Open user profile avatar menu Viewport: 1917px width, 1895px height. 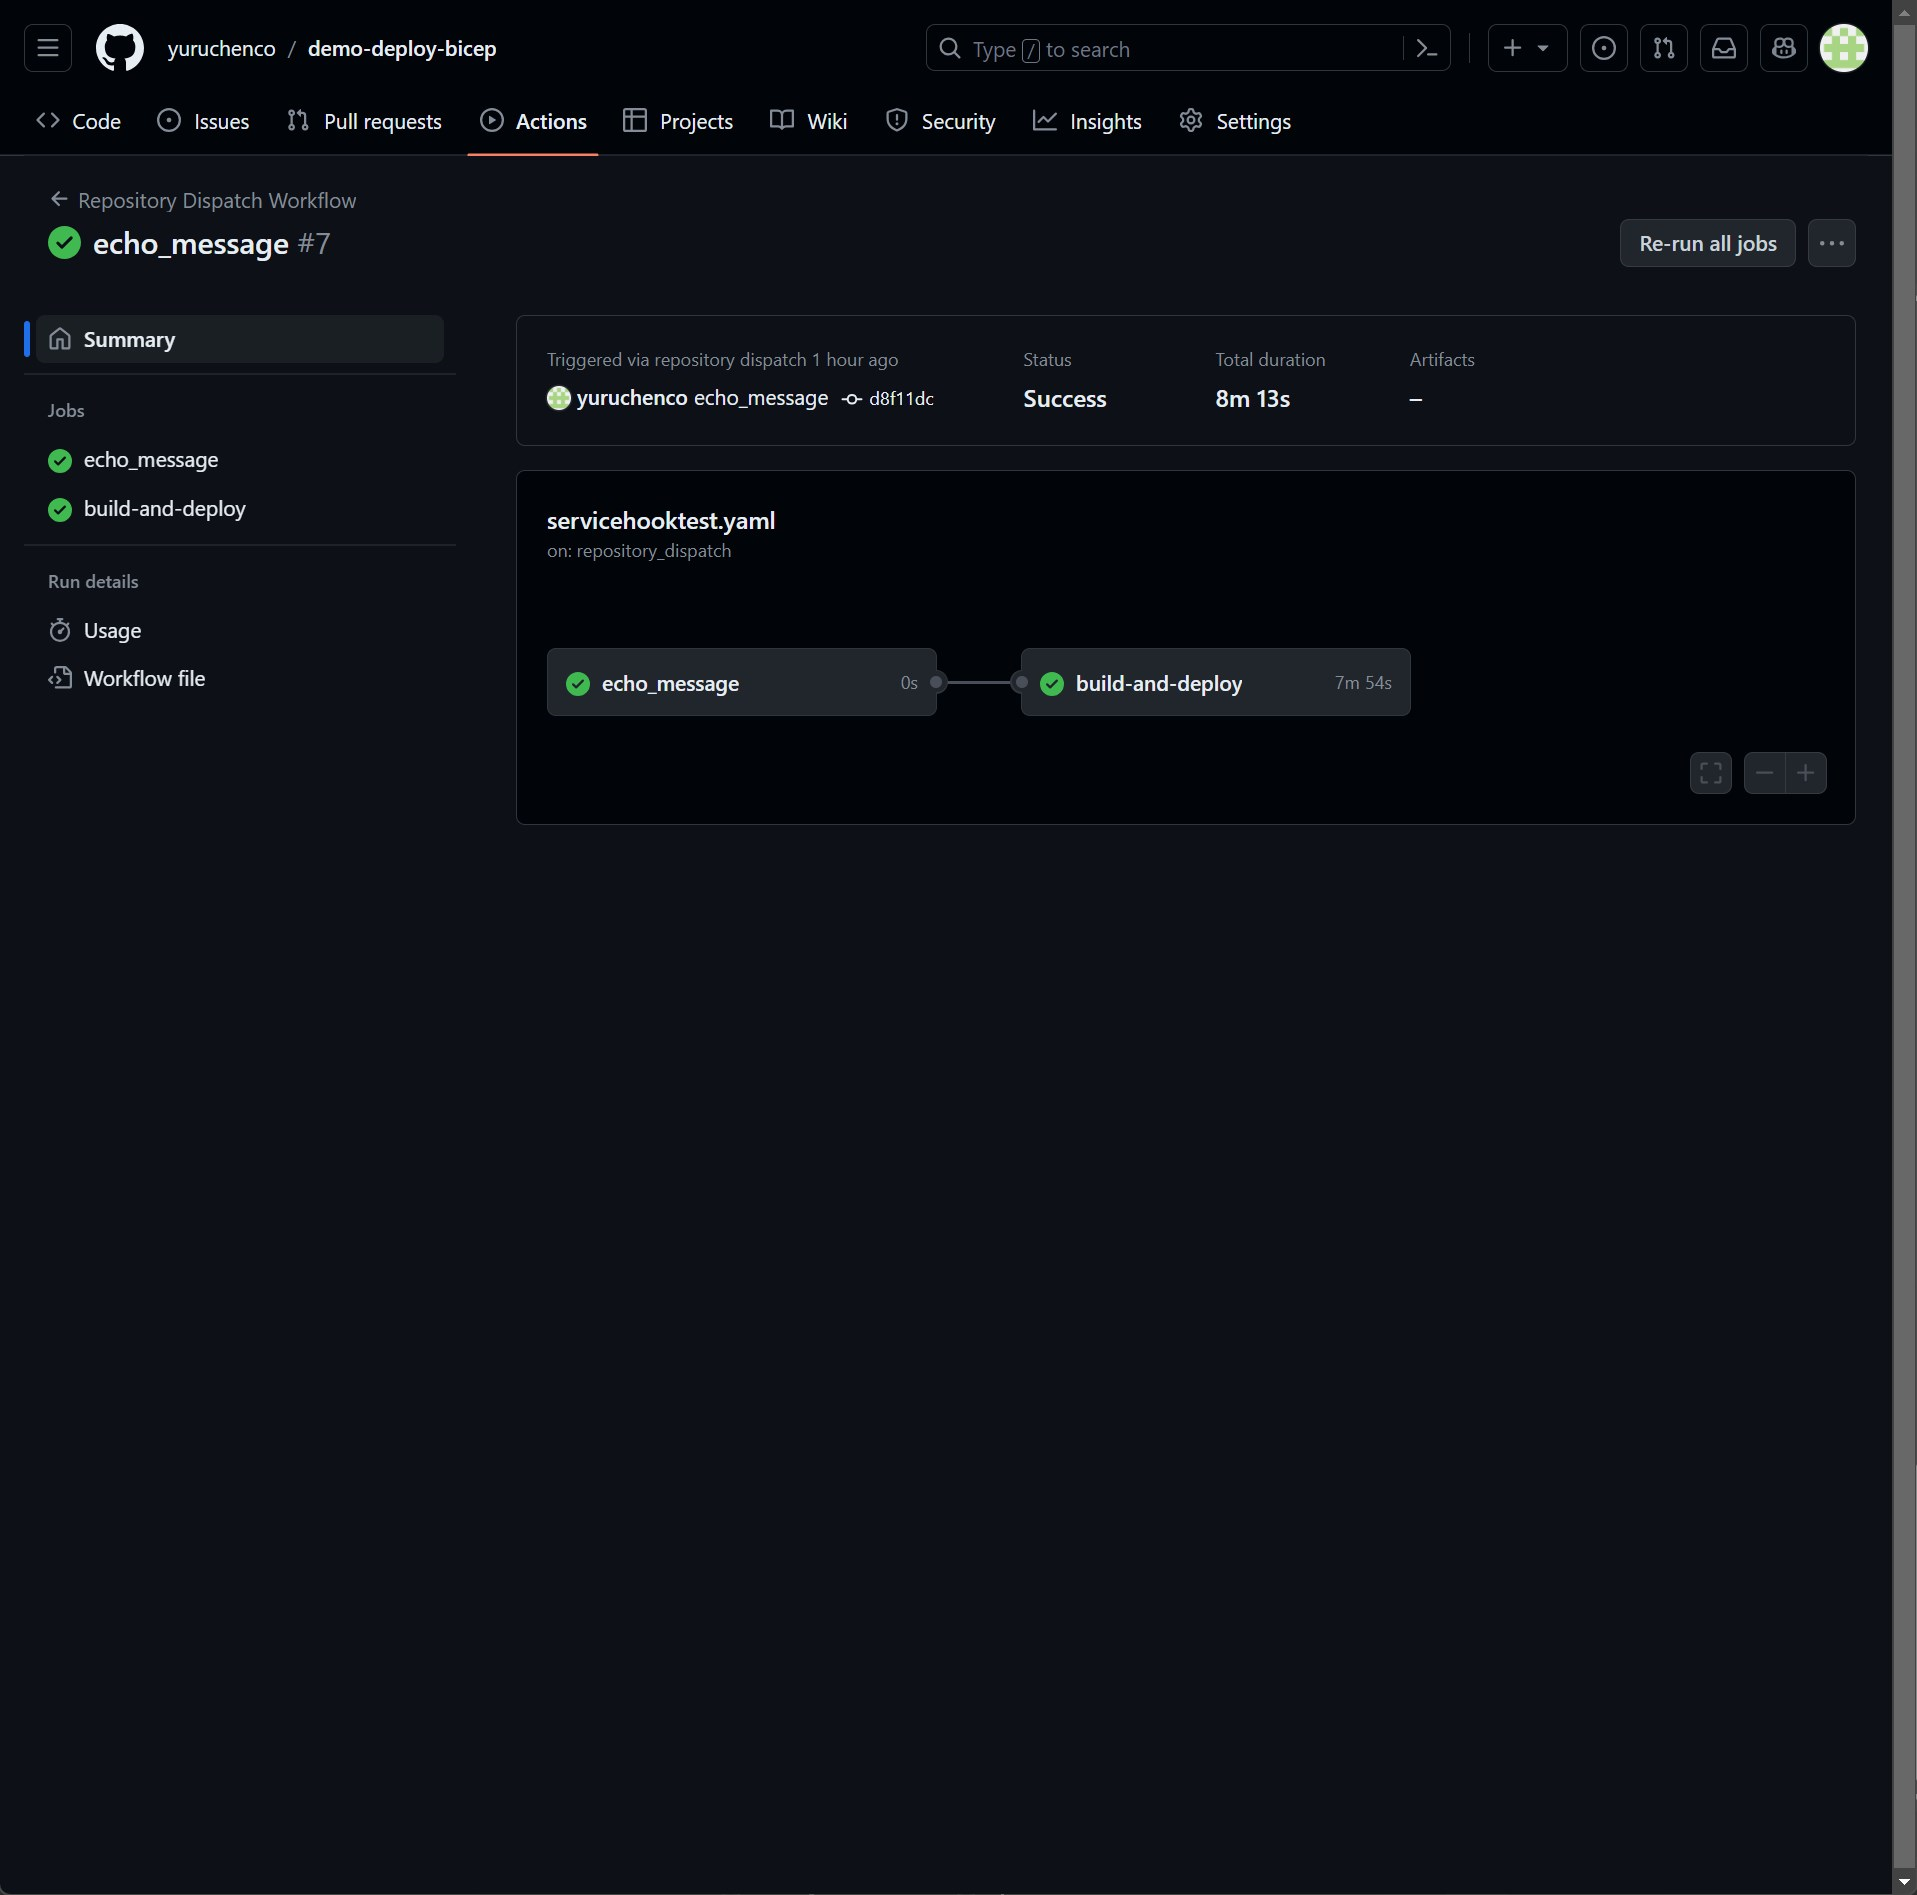click(1844, 48)
